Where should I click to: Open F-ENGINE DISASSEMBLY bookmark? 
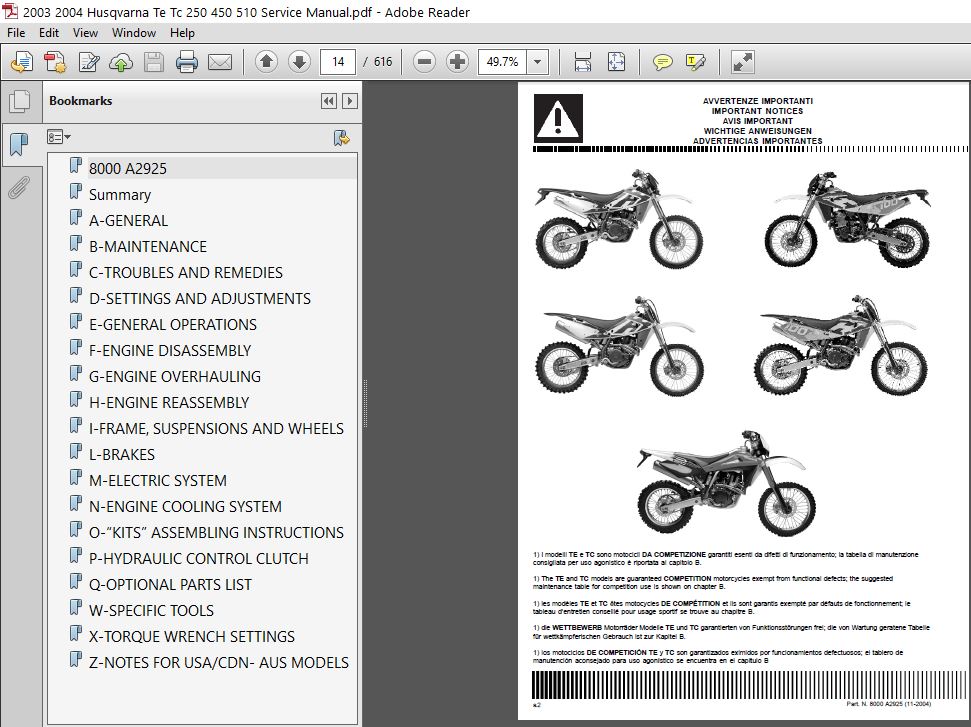point(170,350)
